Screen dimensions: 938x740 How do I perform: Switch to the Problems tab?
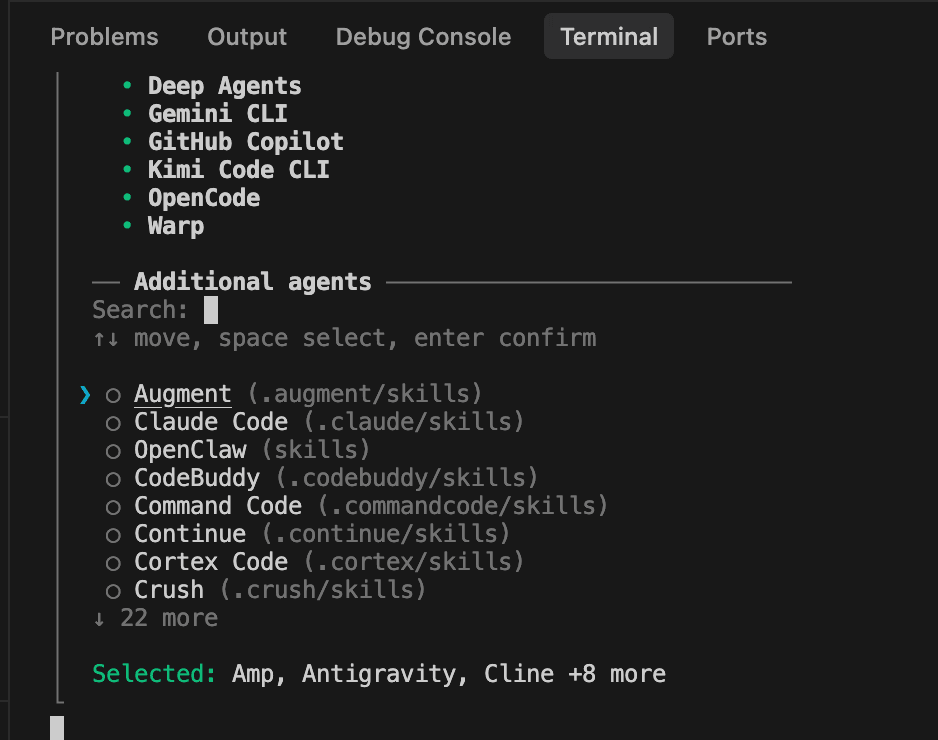tap(104, 37)
